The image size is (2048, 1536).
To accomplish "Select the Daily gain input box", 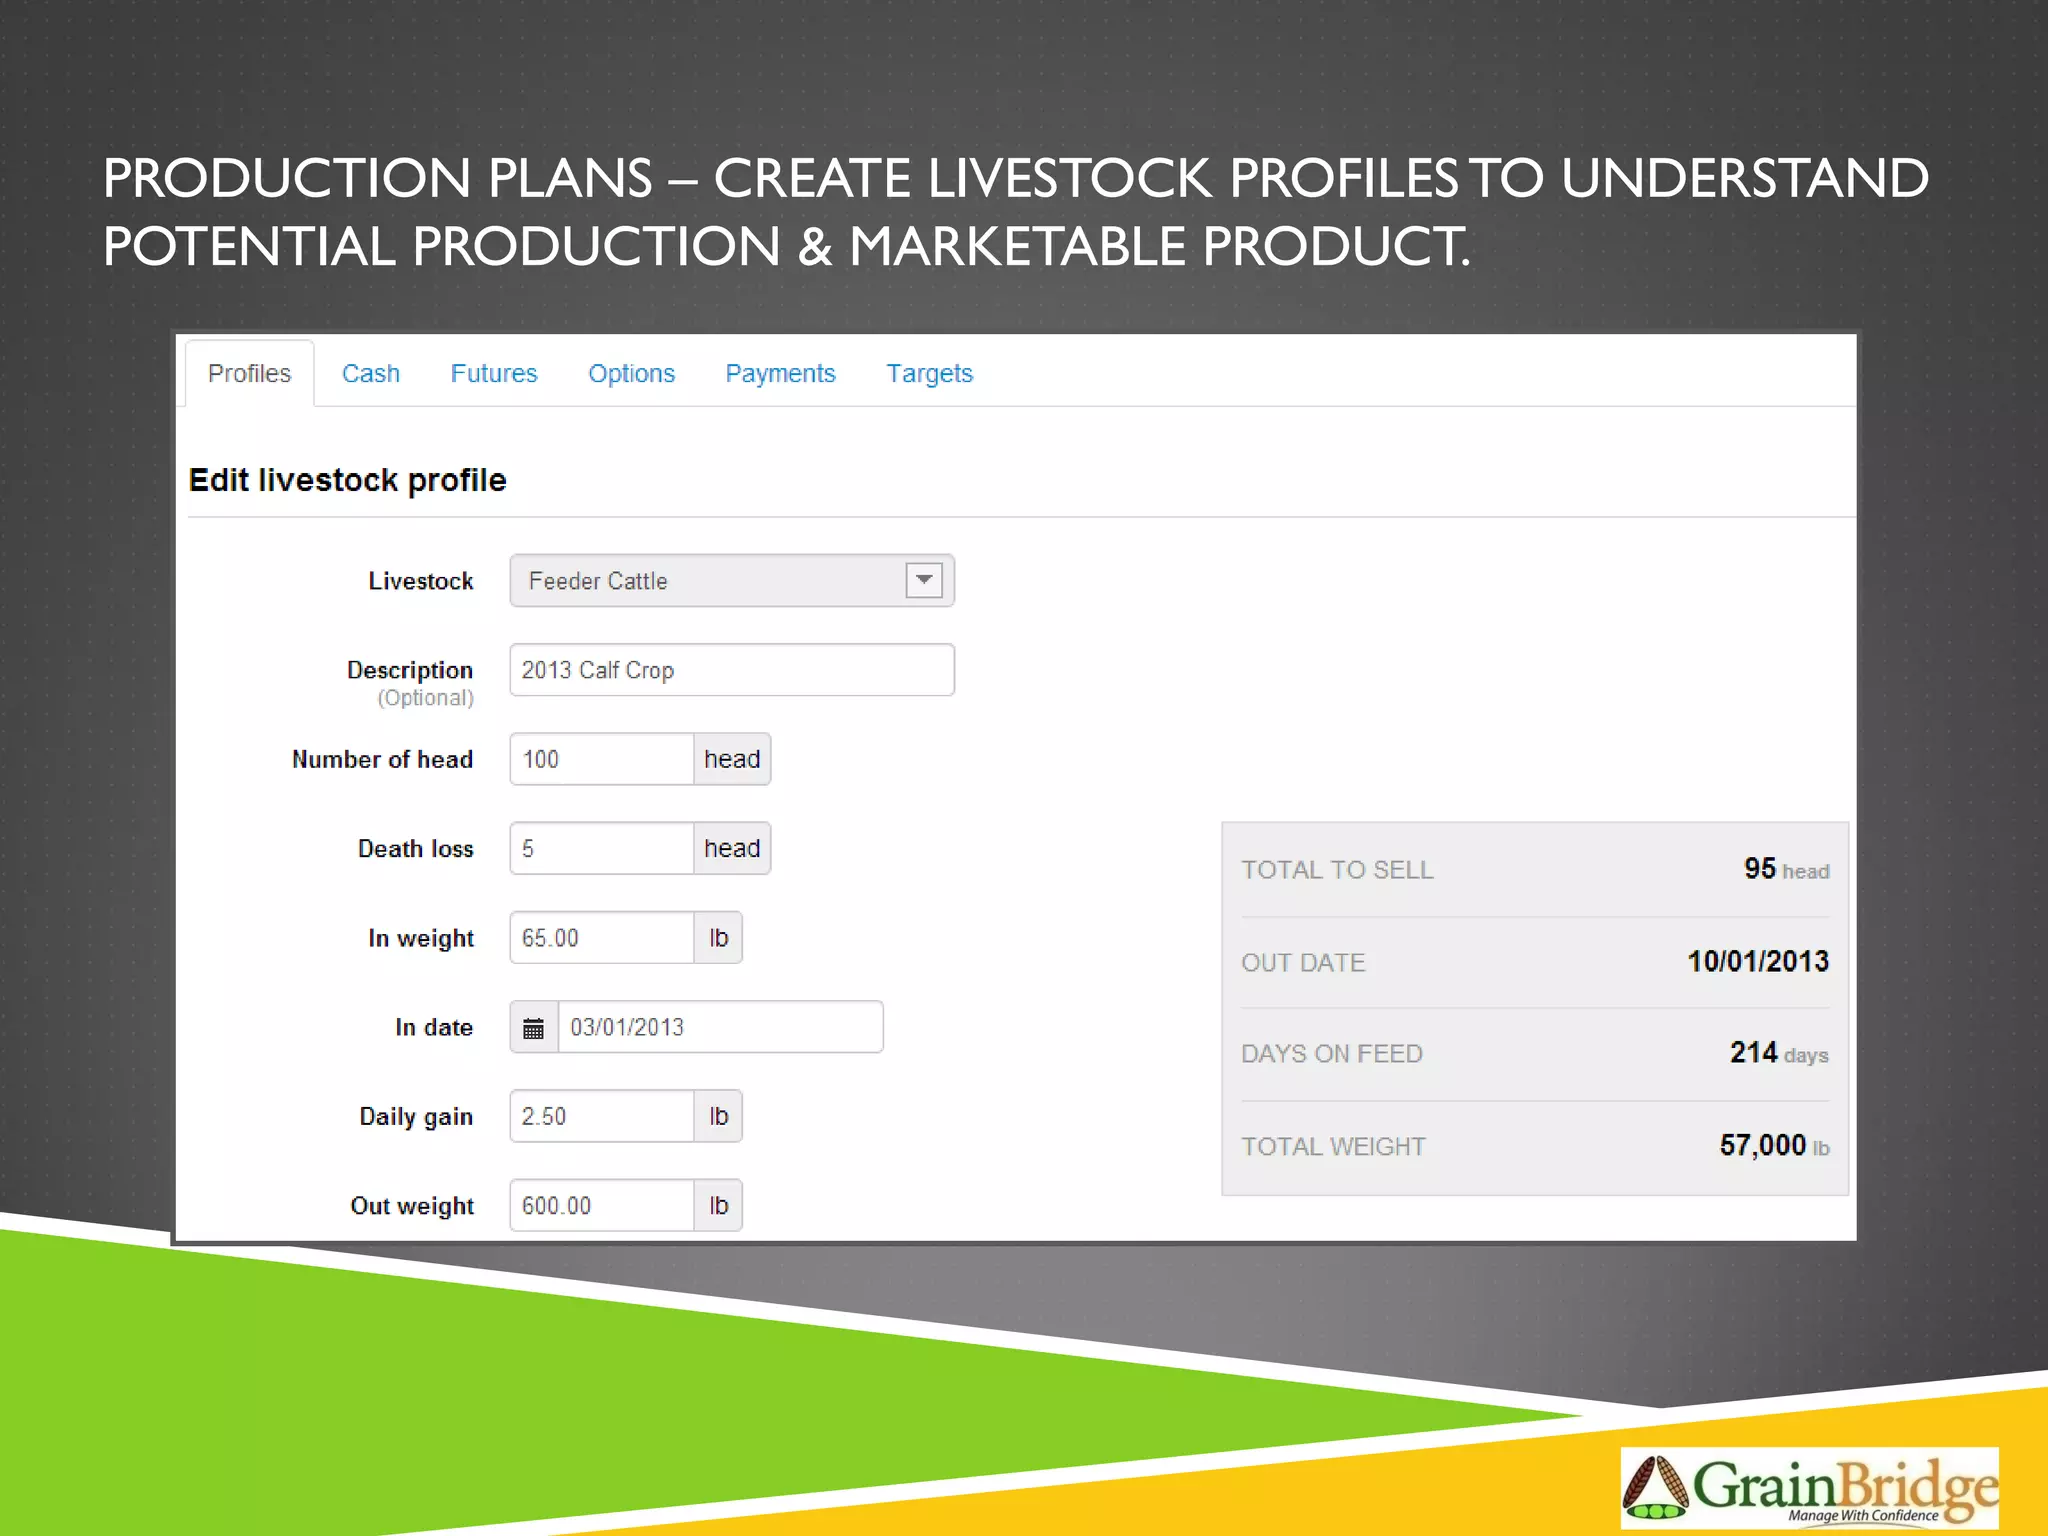I will pyautogui.click(x=601, y=1116).
